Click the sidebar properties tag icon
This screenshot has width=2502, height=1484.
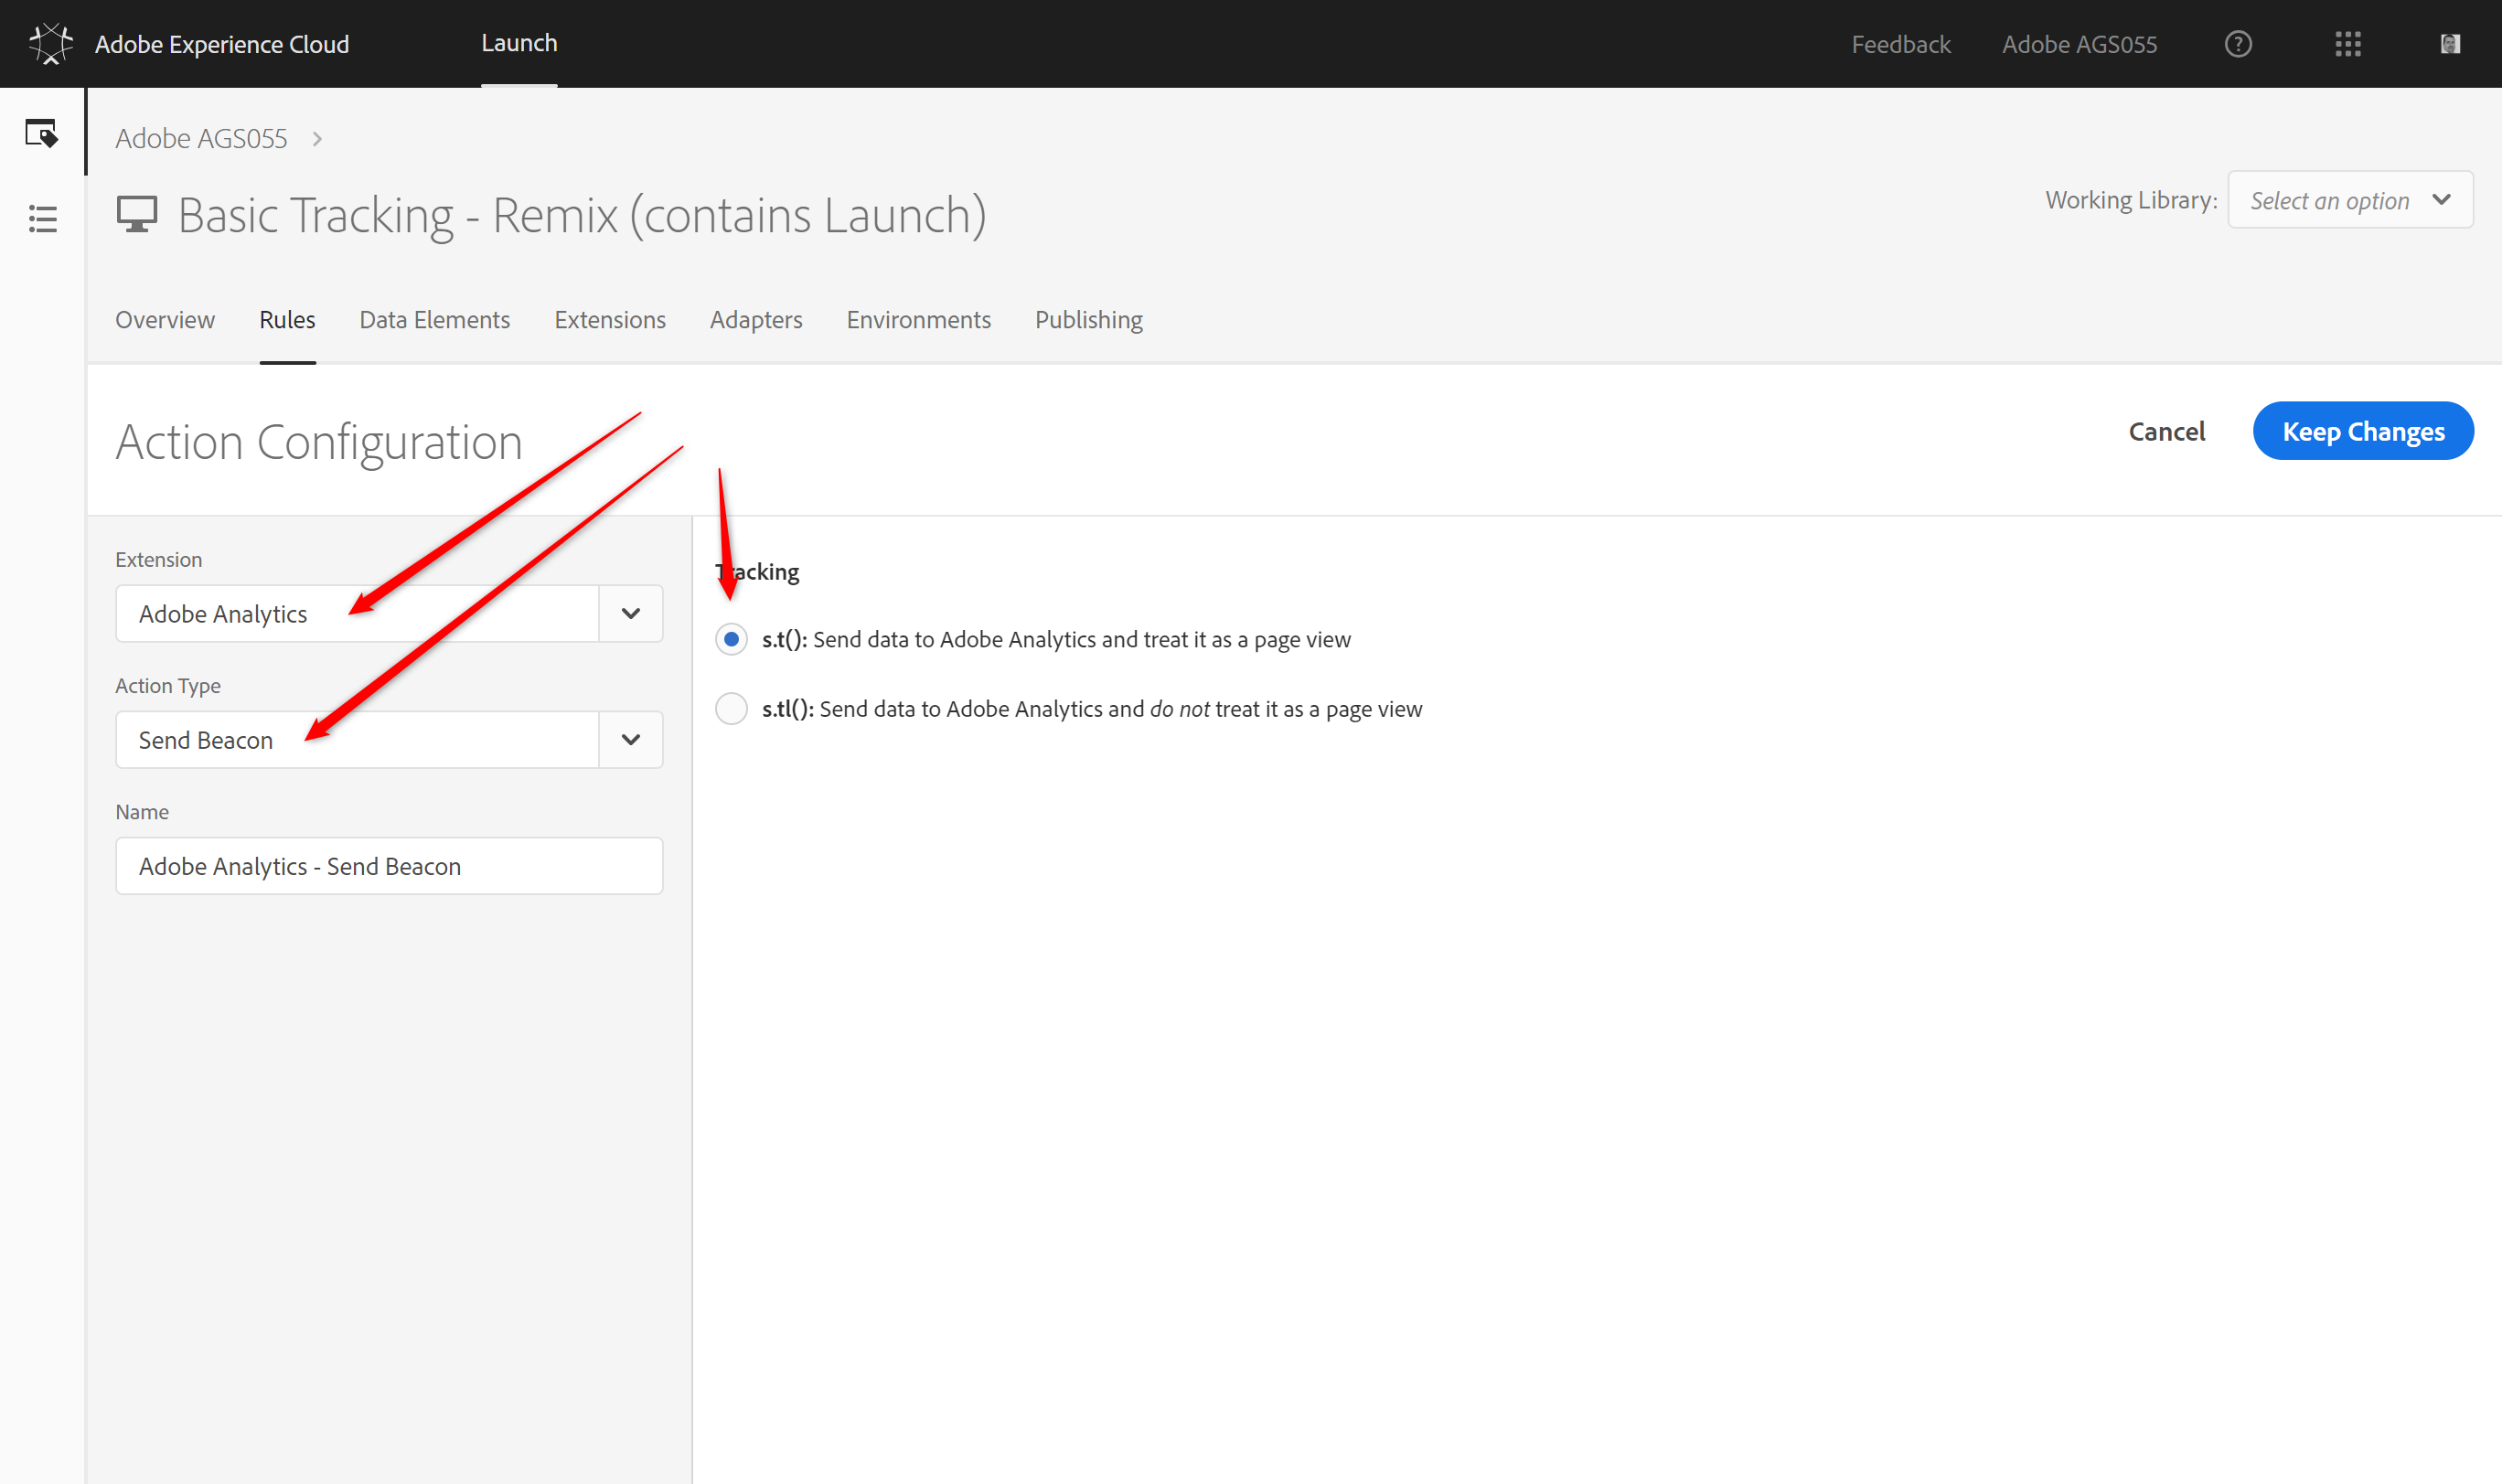(x=42, y=133)
